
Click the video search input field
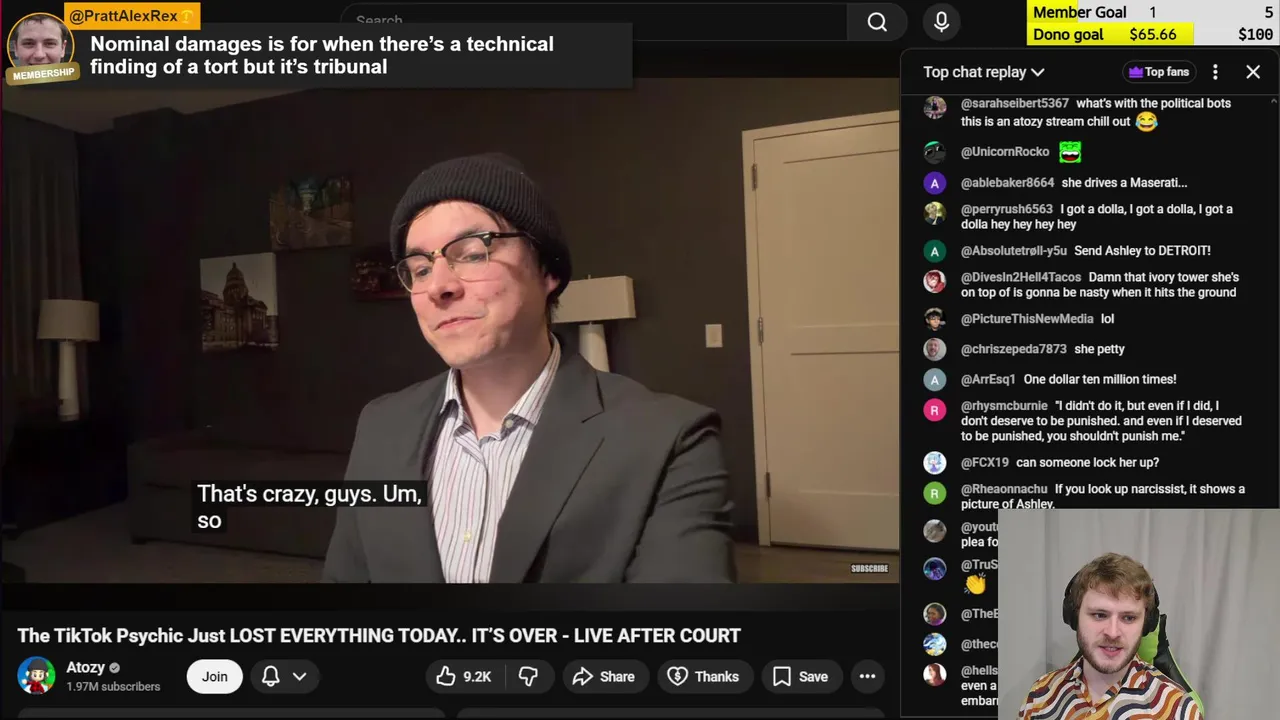point(594,21)
